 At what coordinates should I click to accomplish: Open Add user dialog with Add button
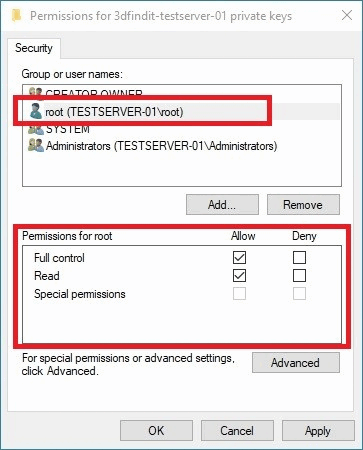click(222, 205)
